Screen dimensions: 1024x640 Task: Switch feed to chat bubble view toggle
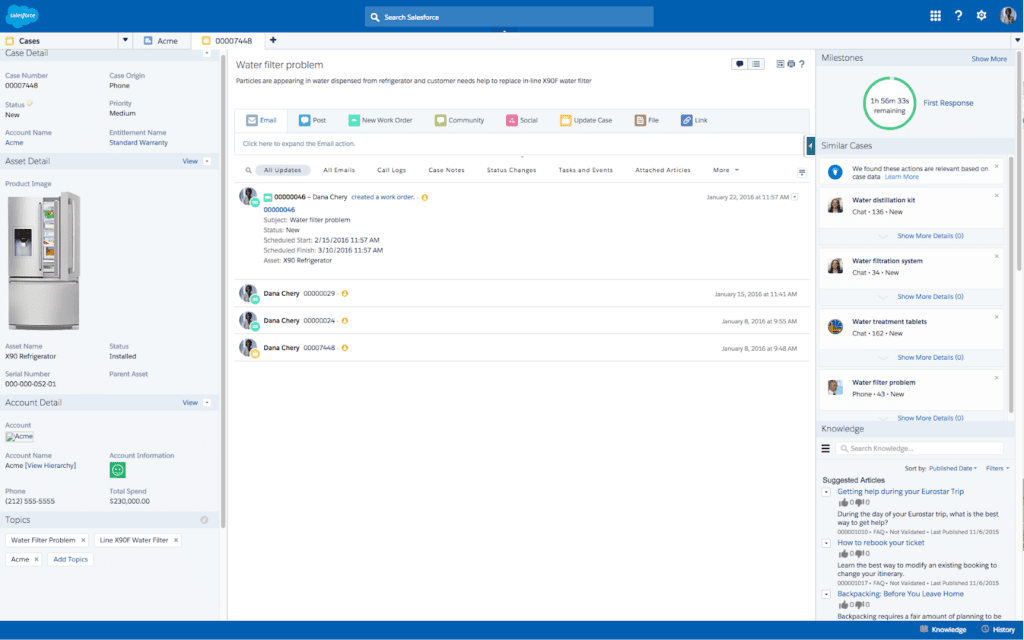click(x=739, y=64)
